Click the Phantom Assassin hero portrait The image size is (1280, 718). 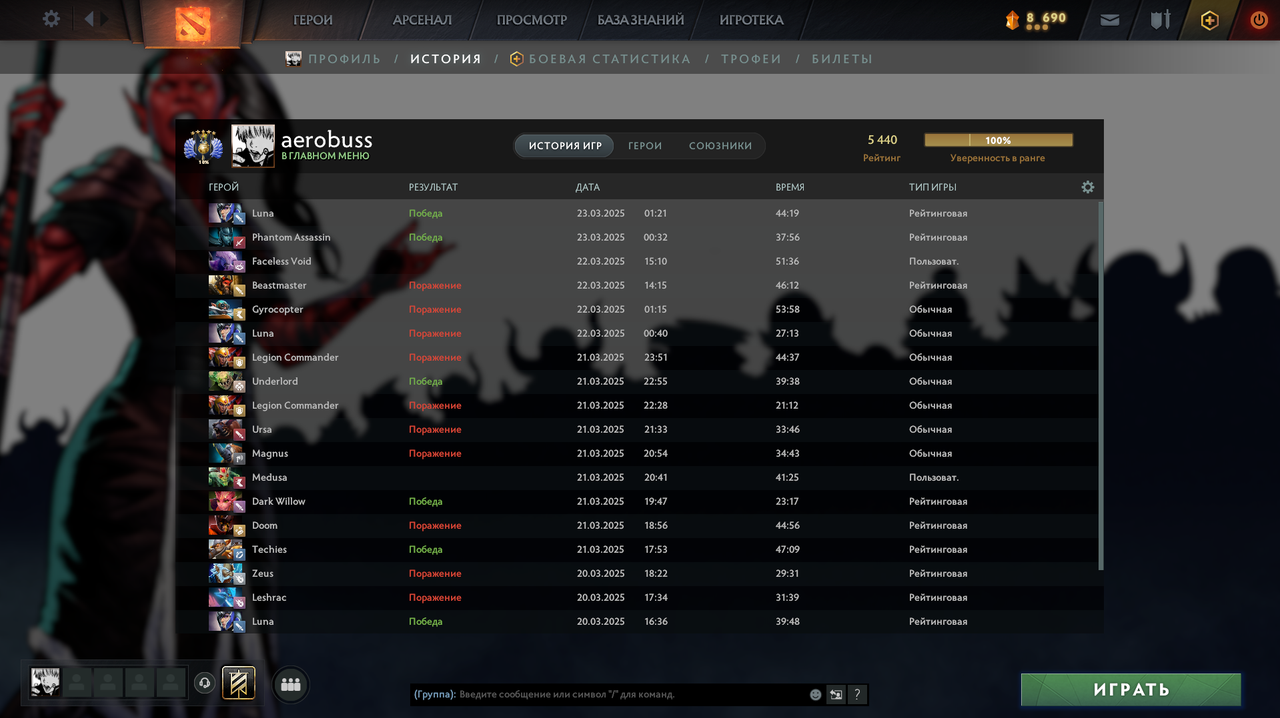pyautogui.click(x=227, y=237)
